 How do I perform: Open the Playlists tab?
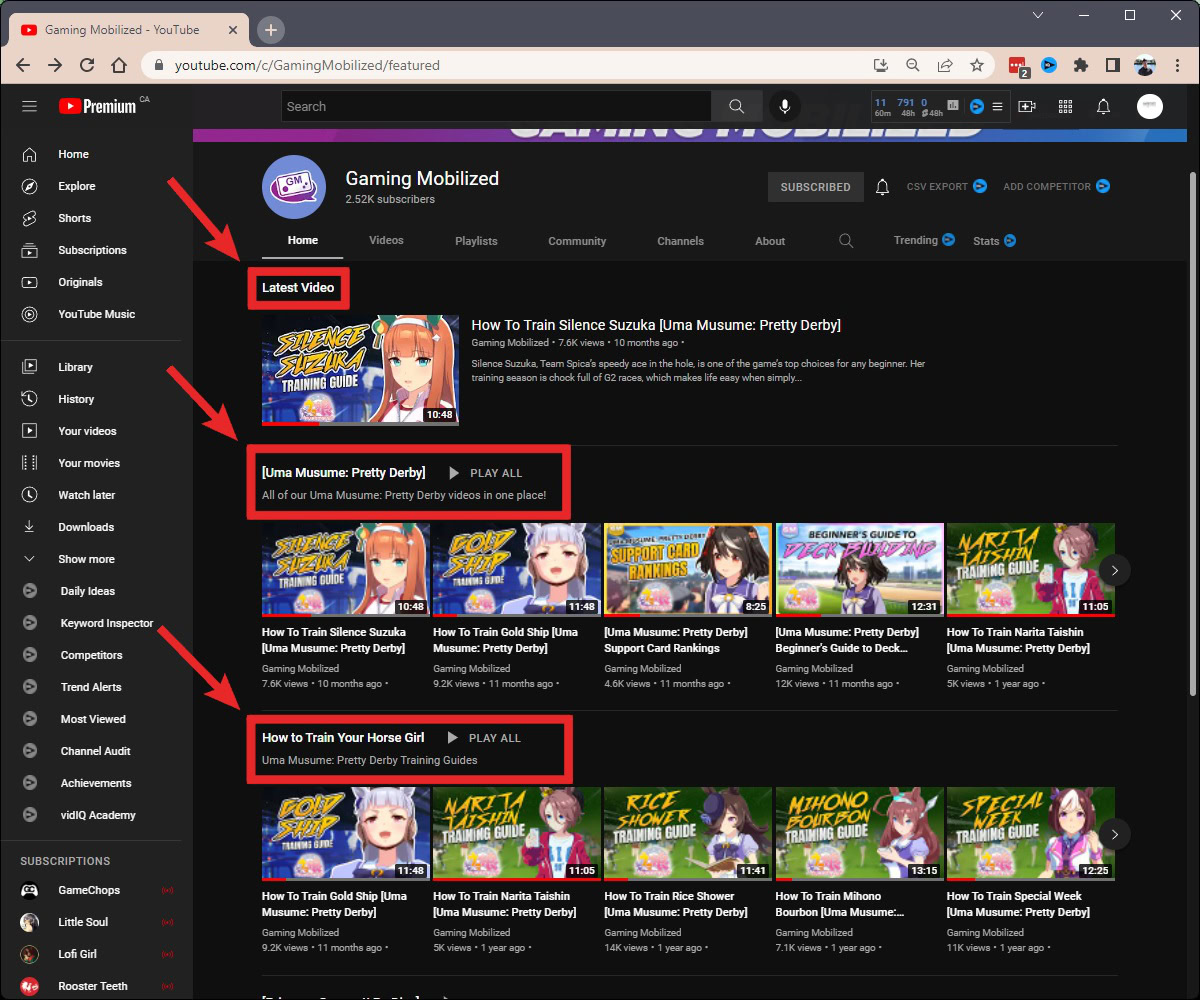point(476,241)
